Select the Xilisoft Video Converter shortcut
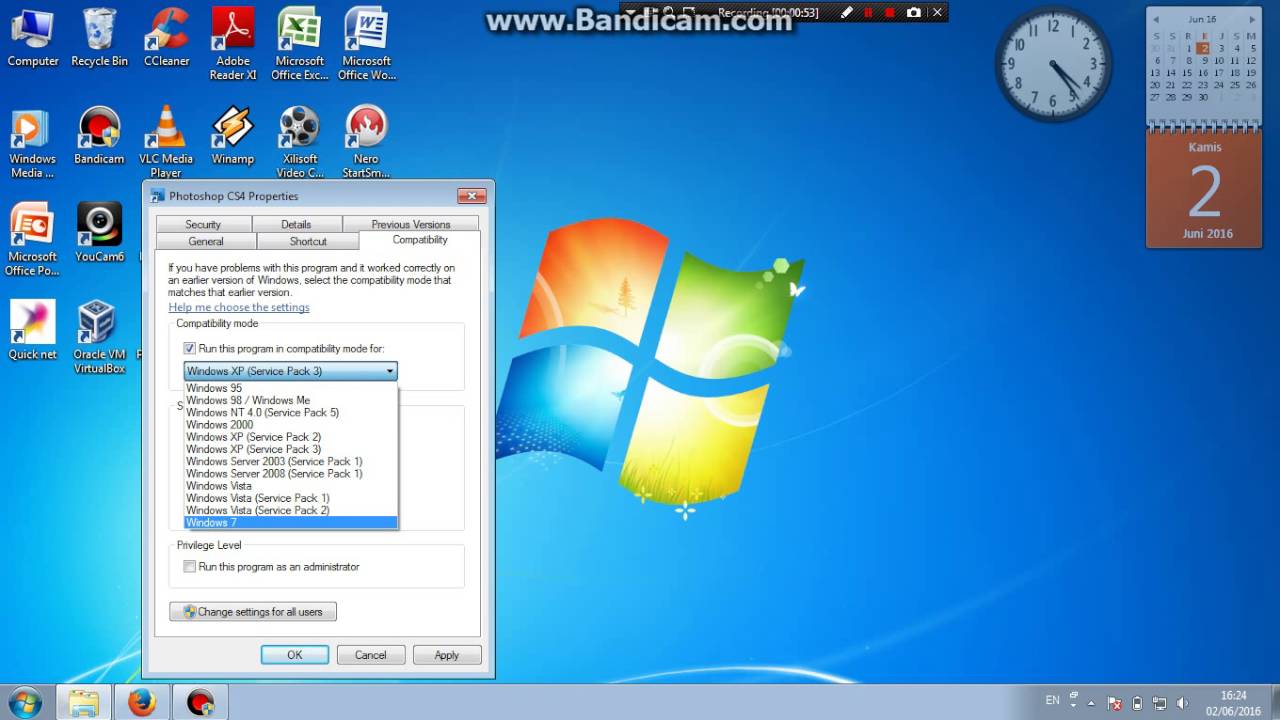Screen dimensions: 1280x720 pyautogui.click(x=299, y=142)
